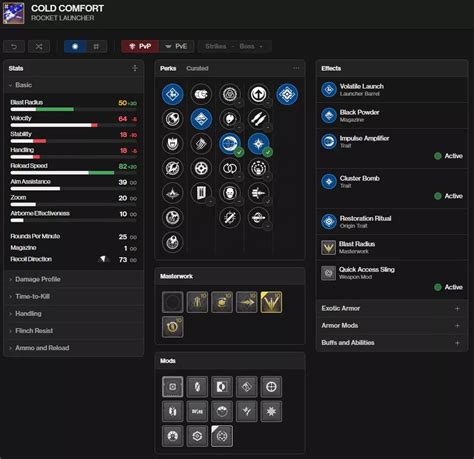Select the upward arrow perk in top row
This screenshot has width=474, height=459.
pyautogui.click(x=259, y=95)
